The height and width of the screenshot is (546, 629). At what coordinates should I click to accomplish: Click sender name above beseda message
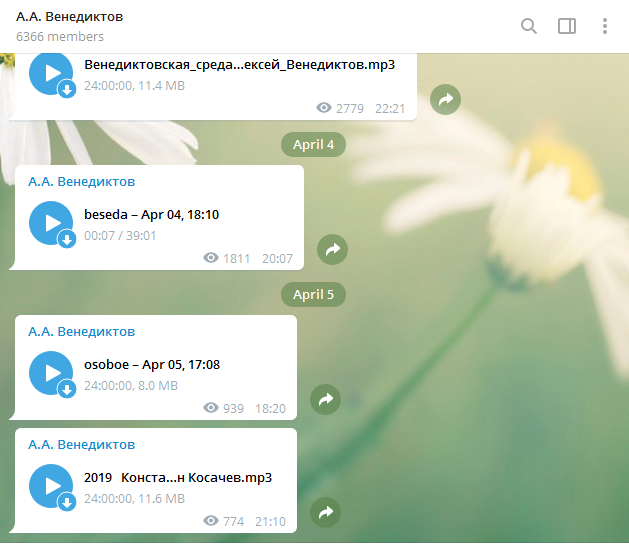[x=81, y=182]
